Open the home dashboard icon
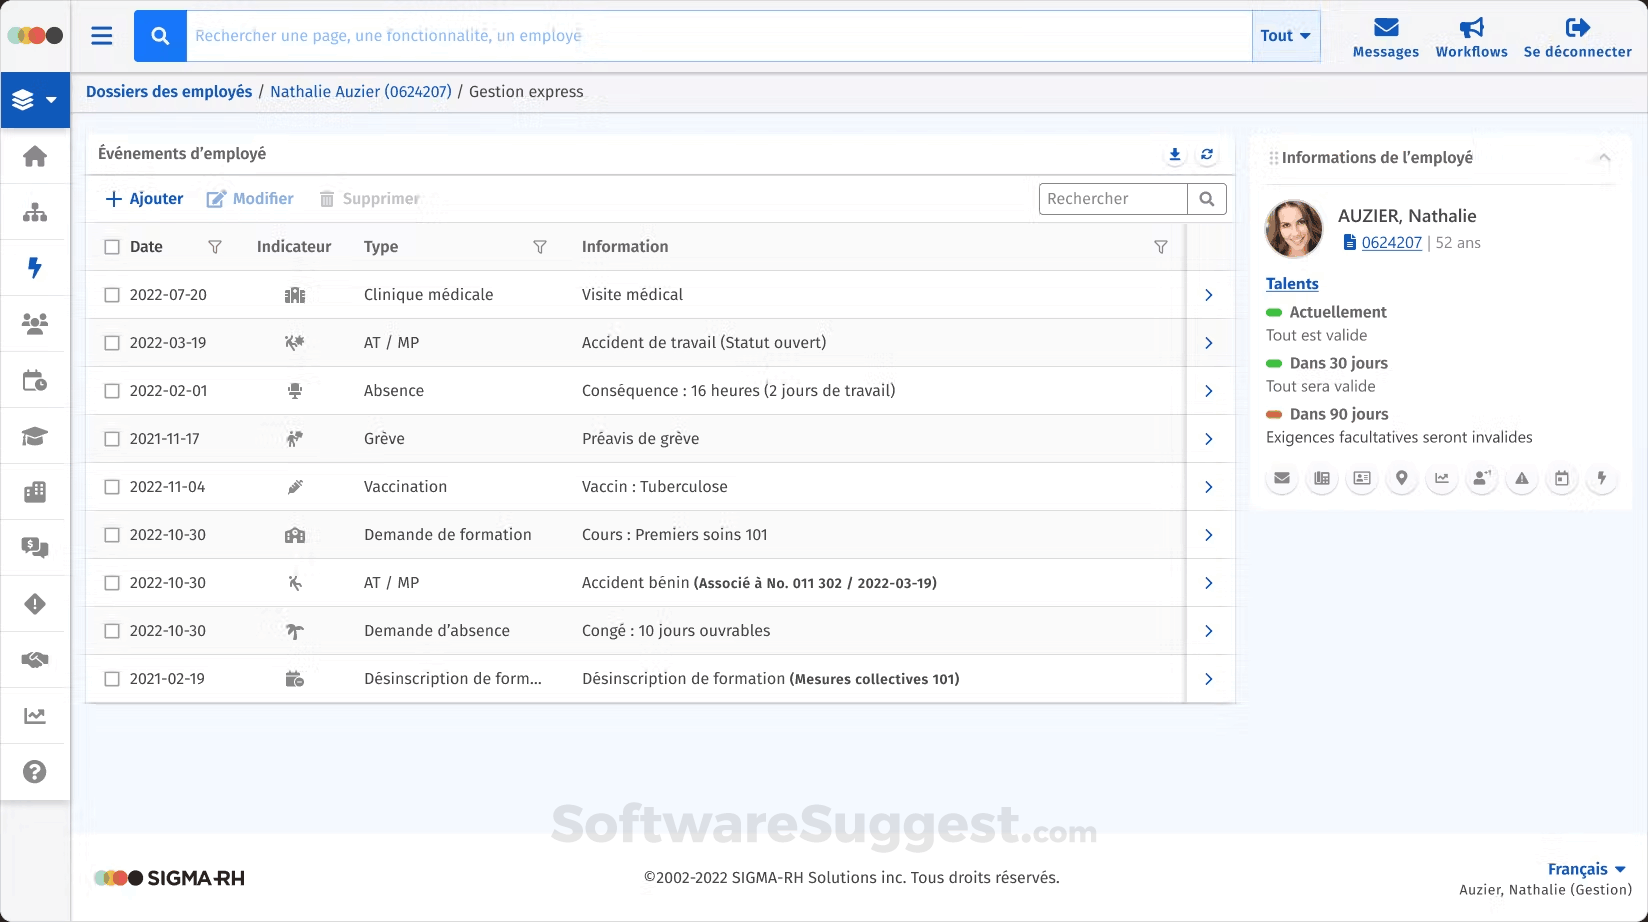Screen dimensions: 1648x922 click(x=35, y=157)
